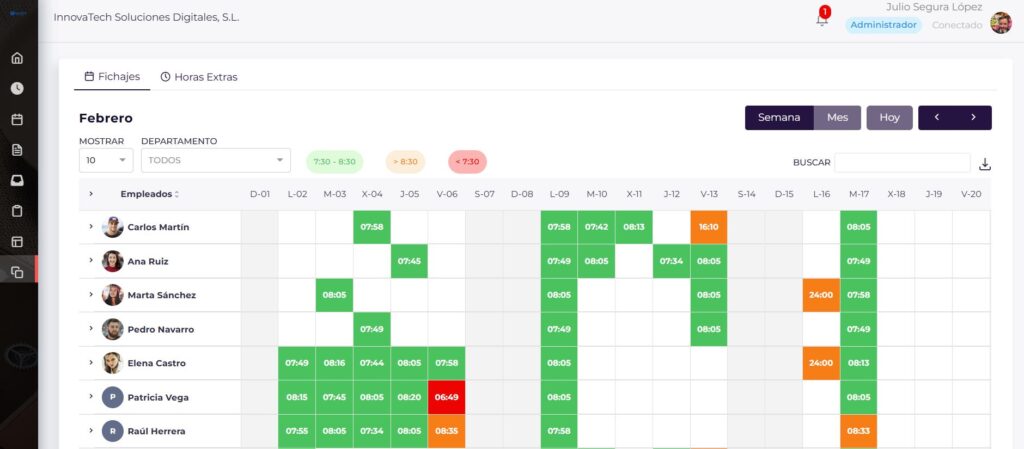
Task: Switch to the Horas Extras tab
Action: point(199,76)
